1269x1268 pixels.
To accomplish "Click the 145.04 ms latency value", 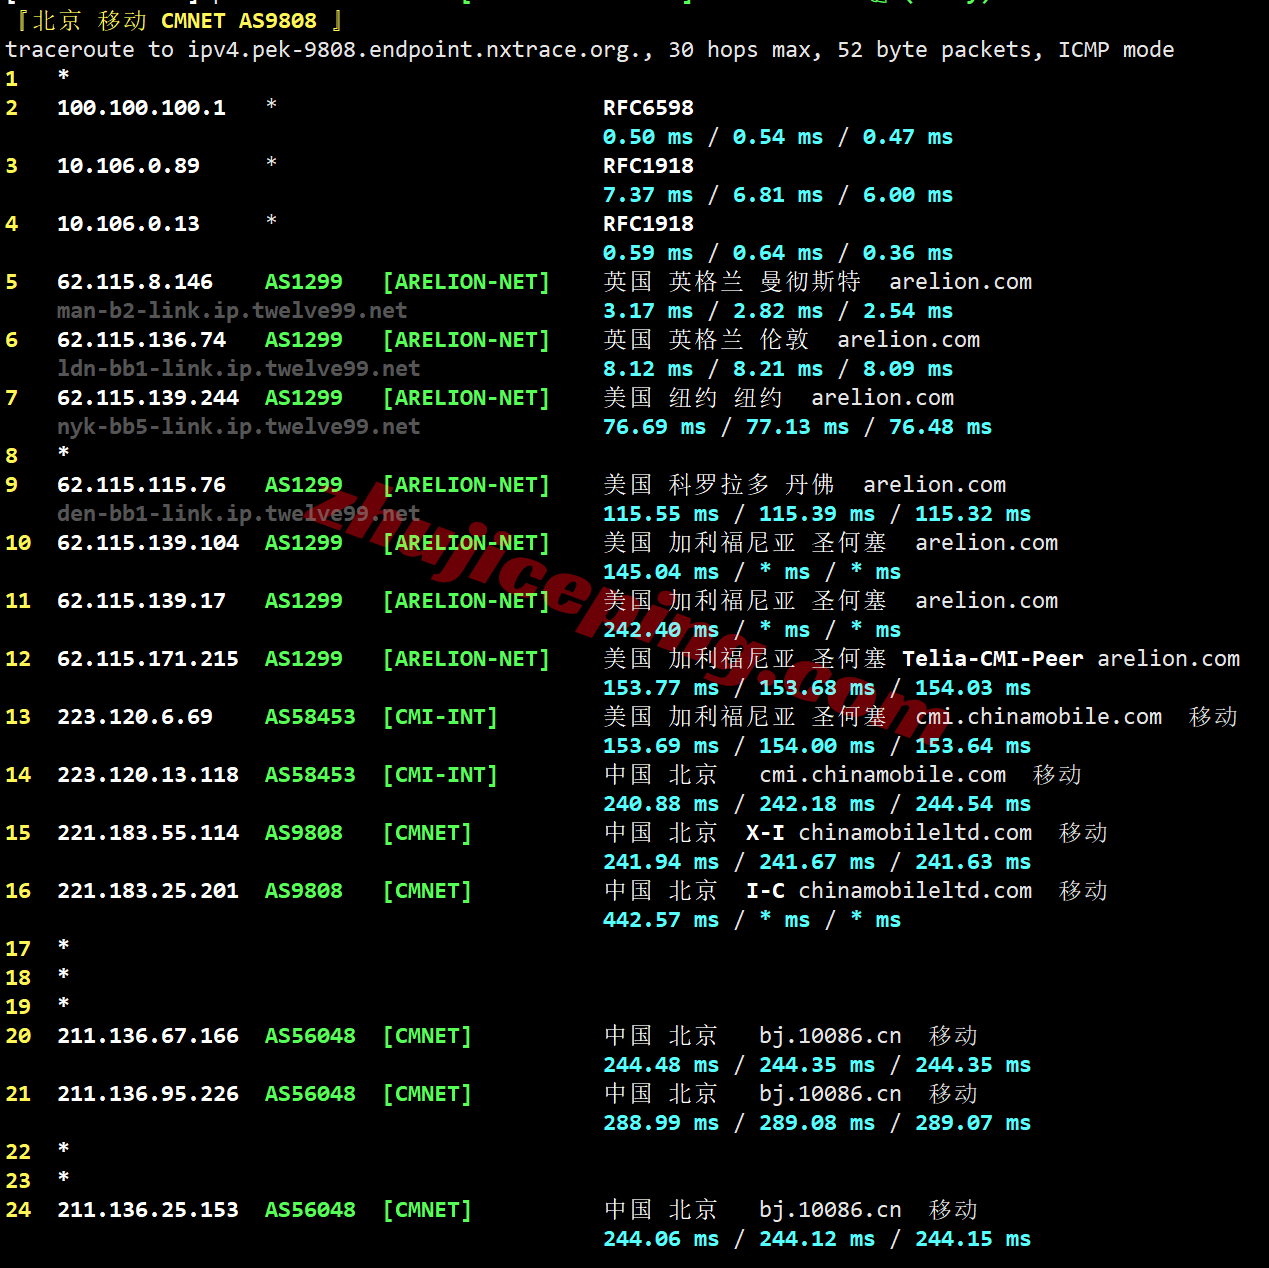I will point(661,572).
